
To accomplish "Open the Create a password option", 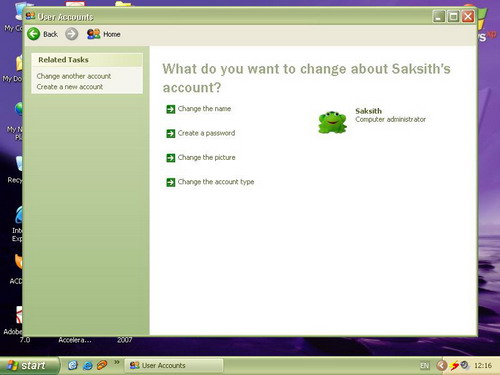I will point(206,133).
